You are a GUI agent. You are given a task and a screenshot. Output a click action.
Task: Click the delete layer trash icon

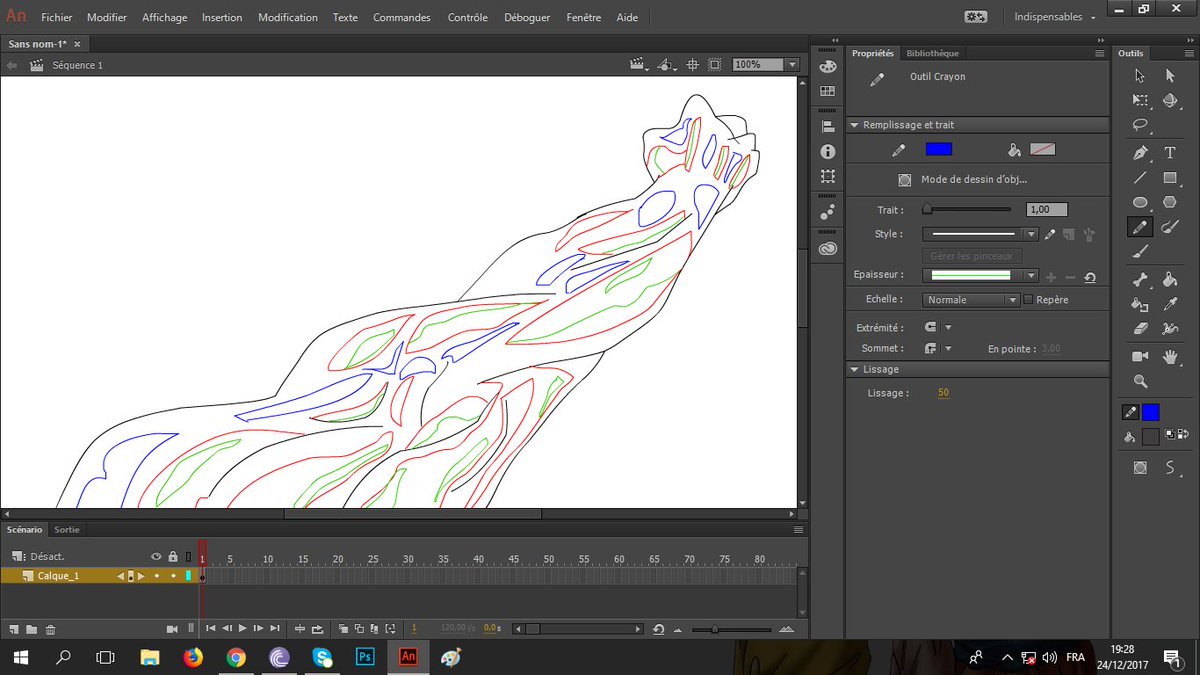tap(50, 629)
